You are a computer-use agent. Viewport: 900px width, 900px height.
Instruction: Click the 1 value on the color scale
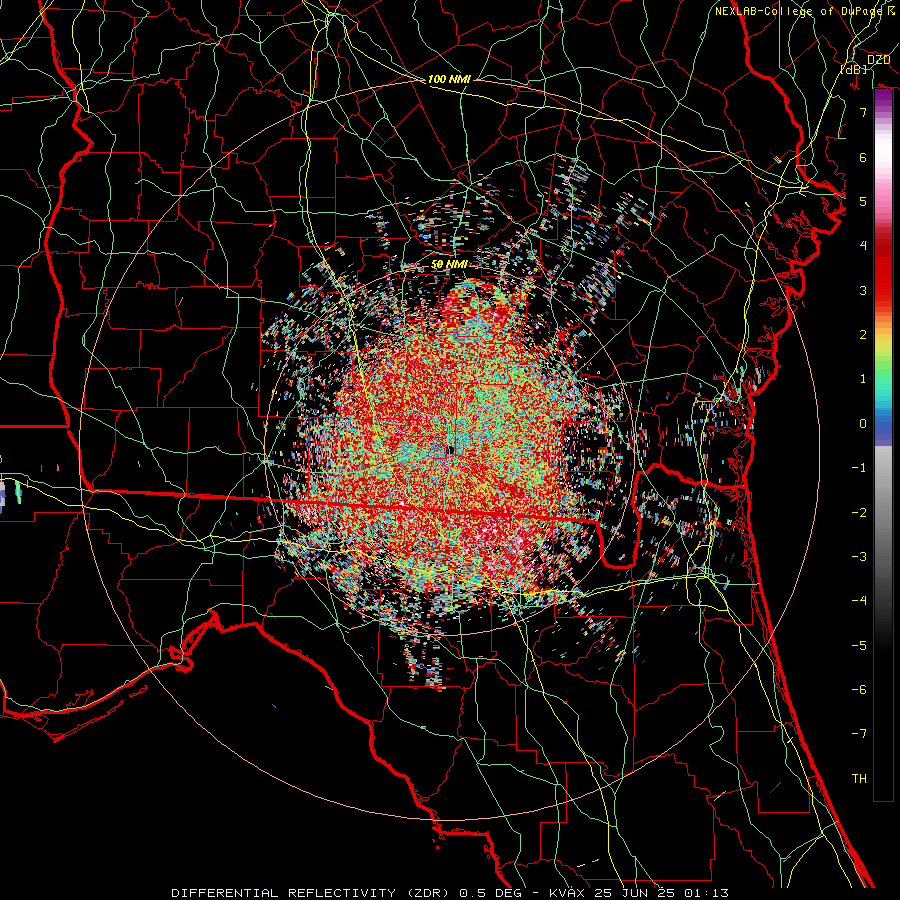pos(863,379)
